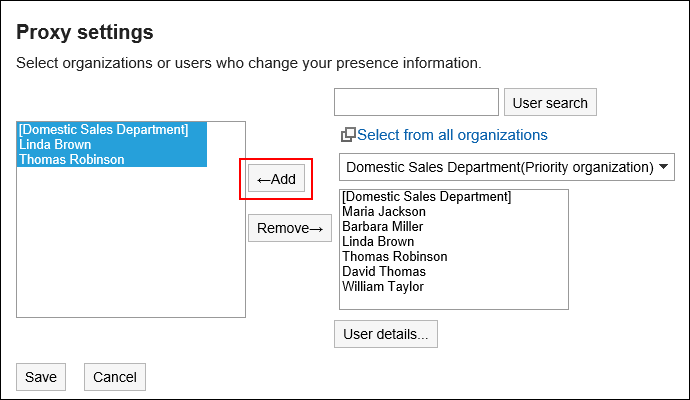Viewport: 690px width, 400px height.
Task: Open User details for selected user
Action: pos(385,334)
